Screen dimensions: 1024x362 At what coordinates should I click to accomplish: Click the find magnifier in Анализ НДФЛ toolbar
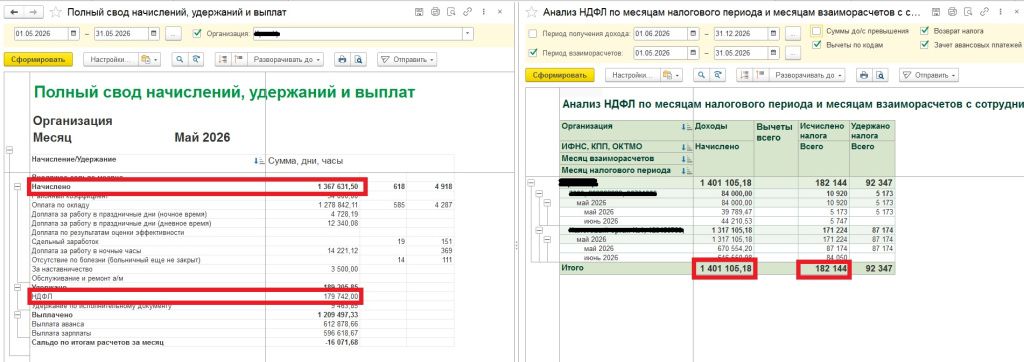click(701, 75)
